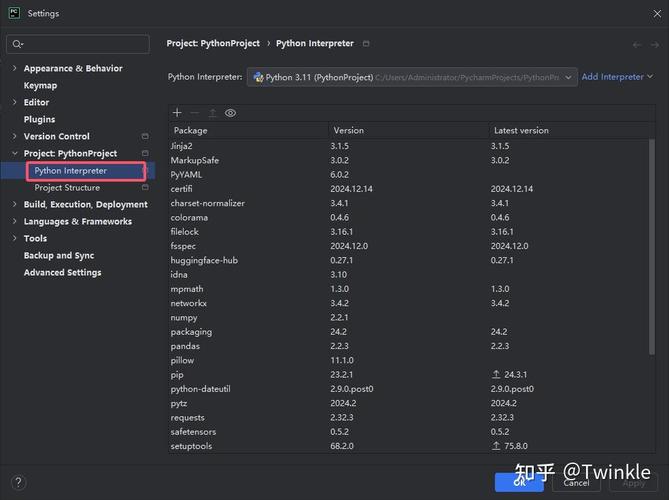Select Plugins settings

click(x=39, y=119)
